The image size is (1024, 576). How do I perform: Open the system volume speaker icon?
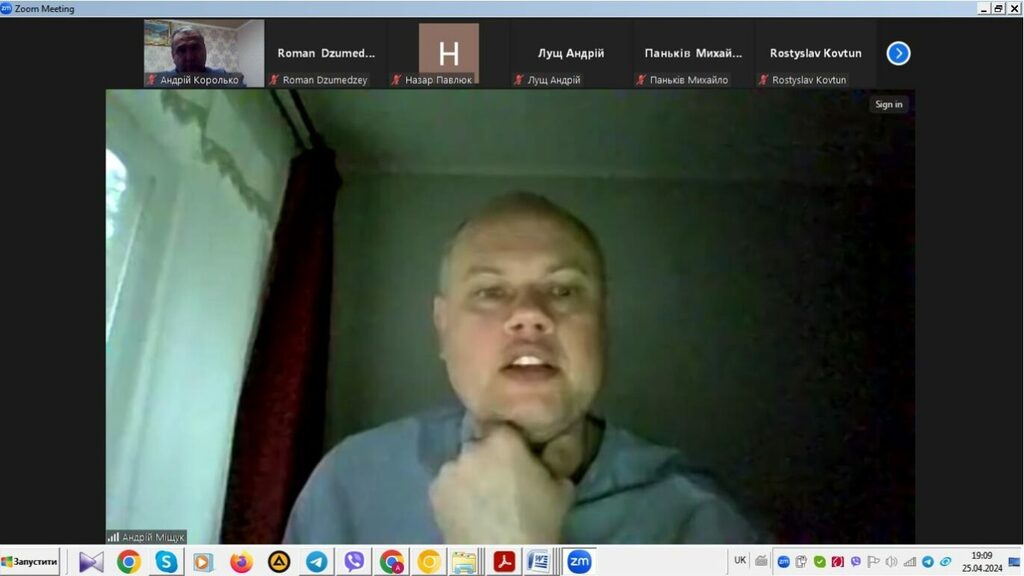point(891,562)
